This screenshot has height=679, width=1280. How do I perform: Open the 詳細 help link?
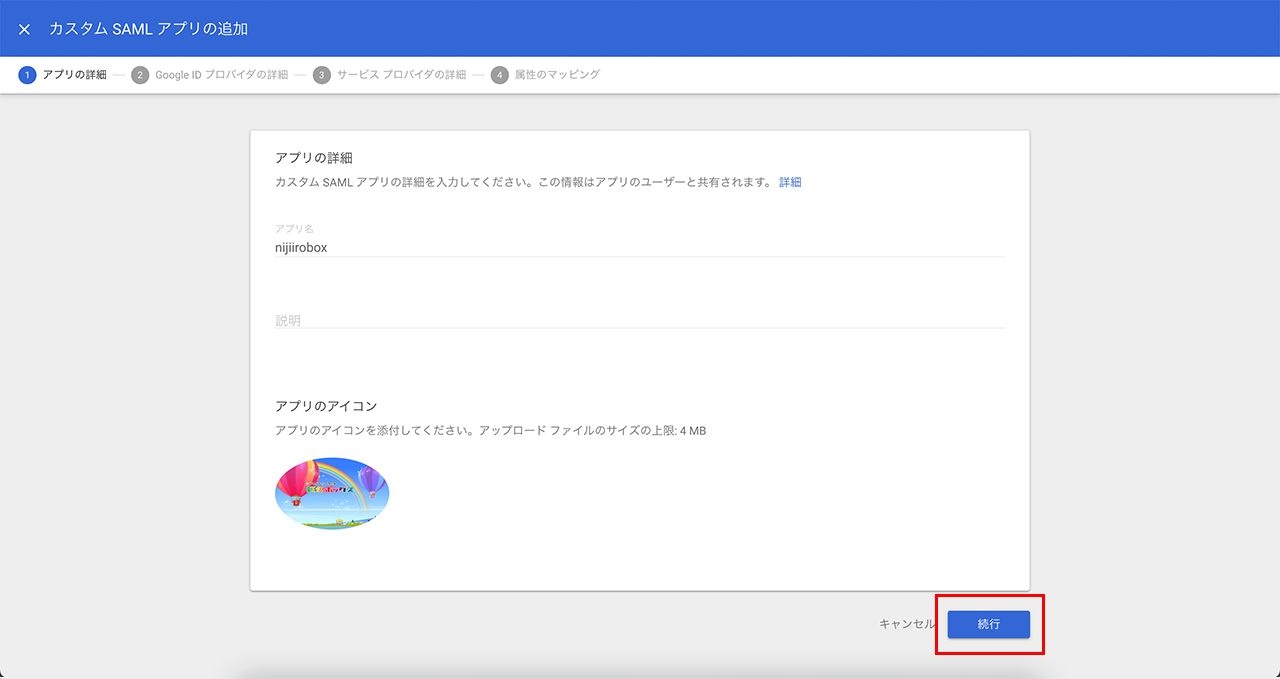click(790, 182)
